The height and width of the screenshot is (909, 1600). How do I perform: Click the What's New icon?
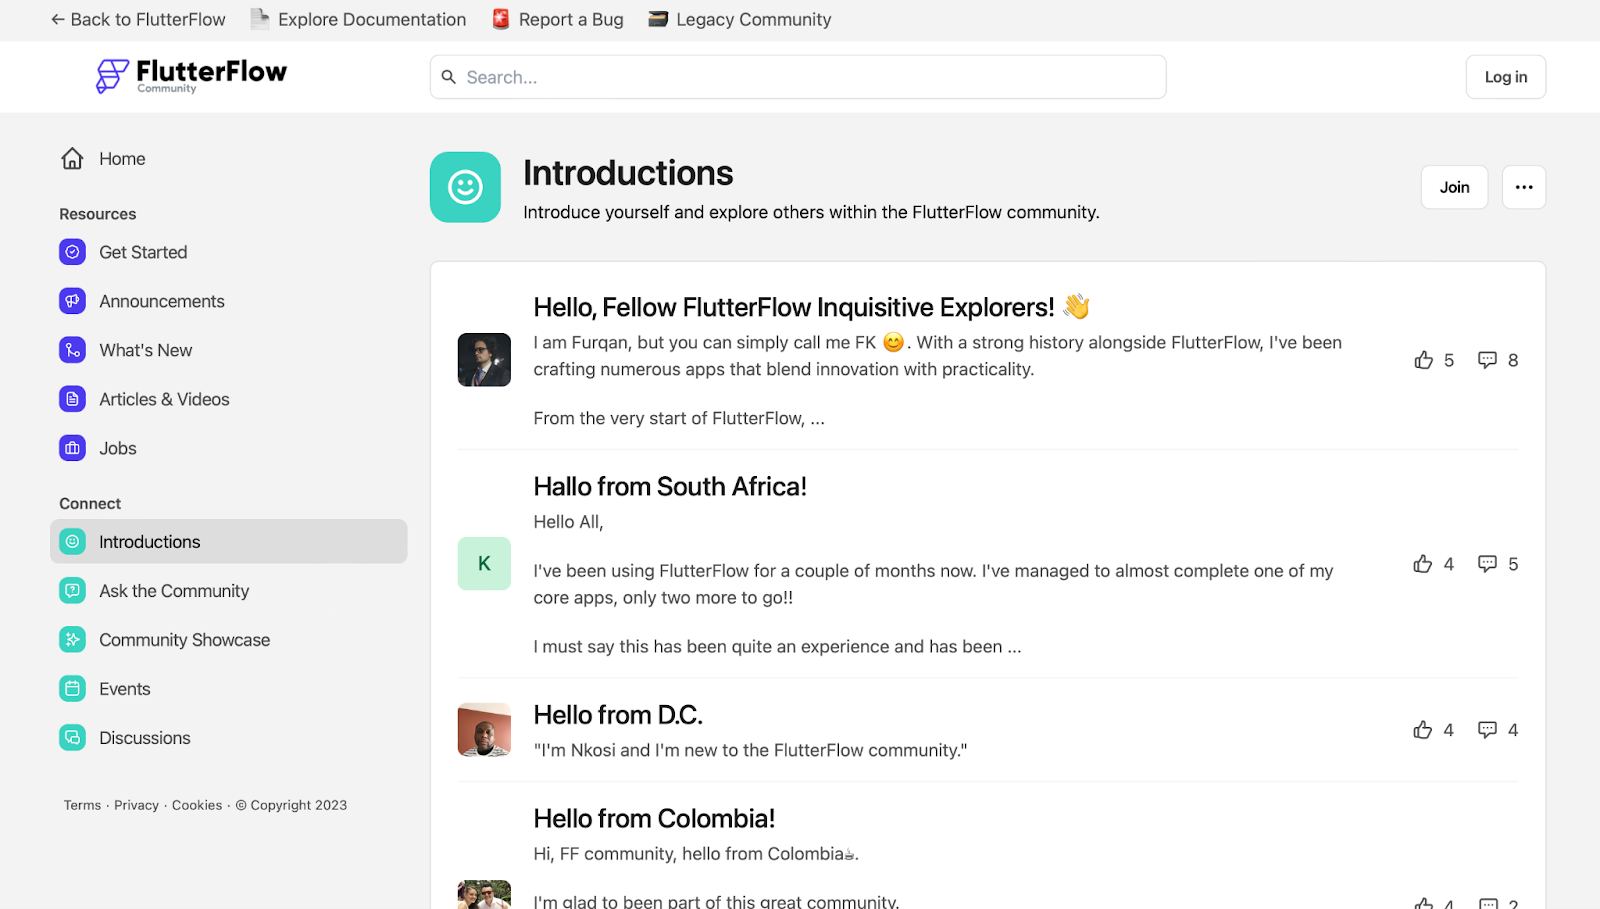click(x=72, y=350)
